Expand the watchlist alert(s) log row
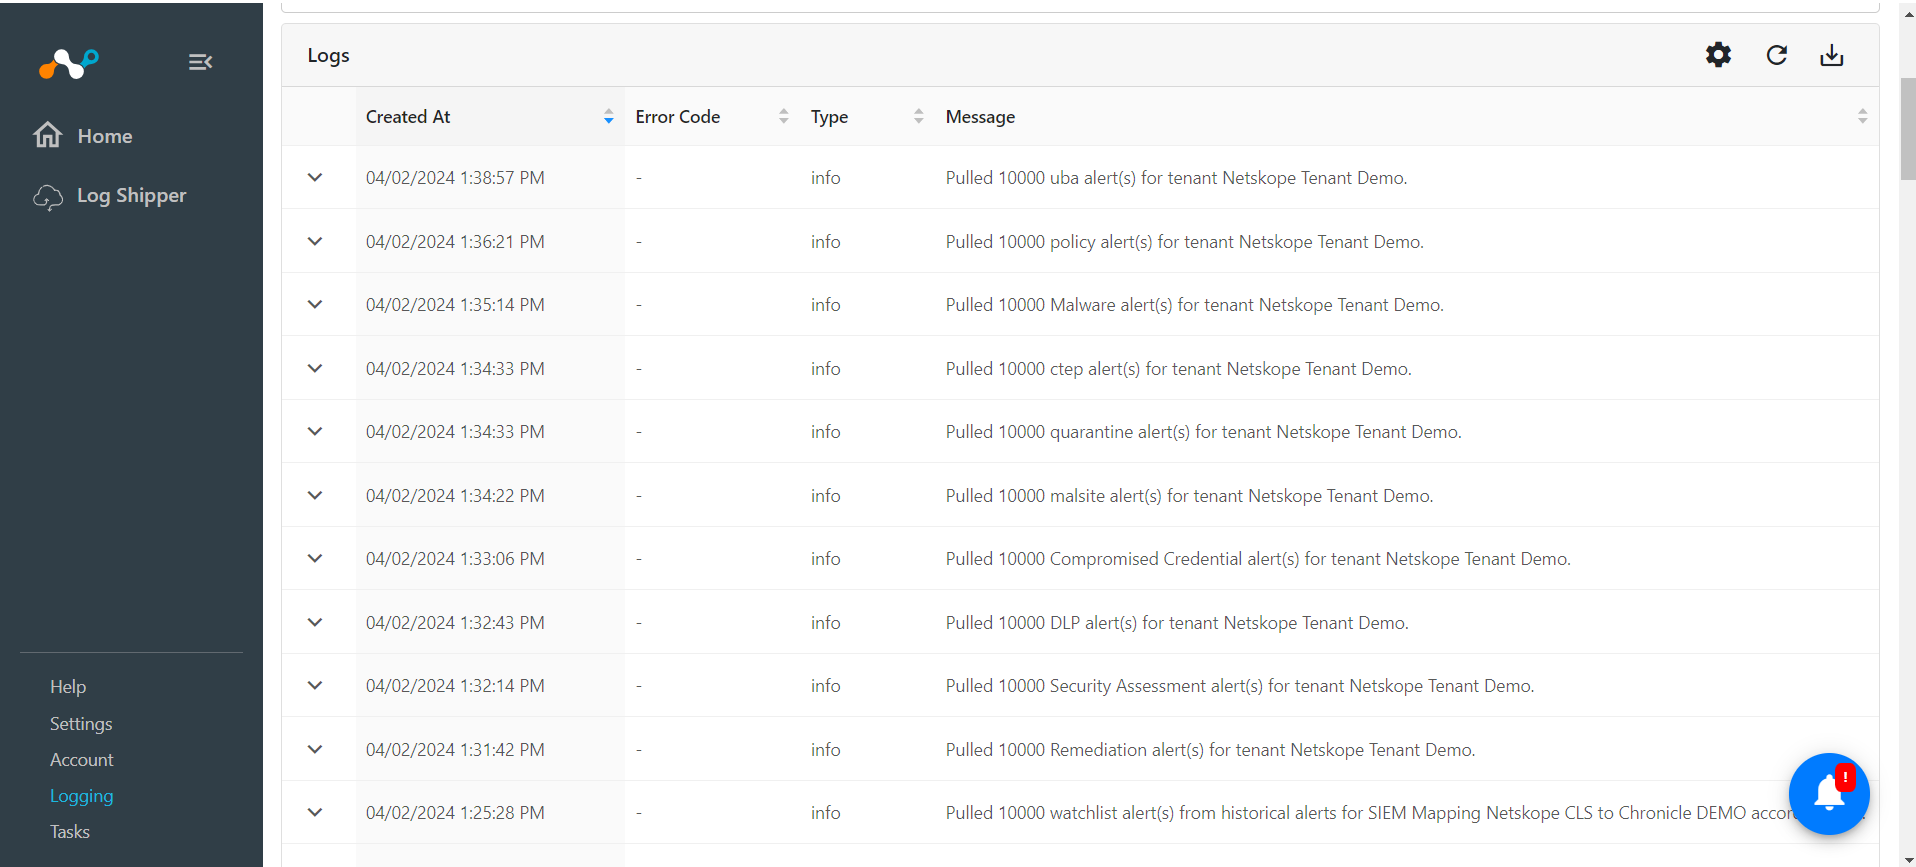 pos(315,813)
